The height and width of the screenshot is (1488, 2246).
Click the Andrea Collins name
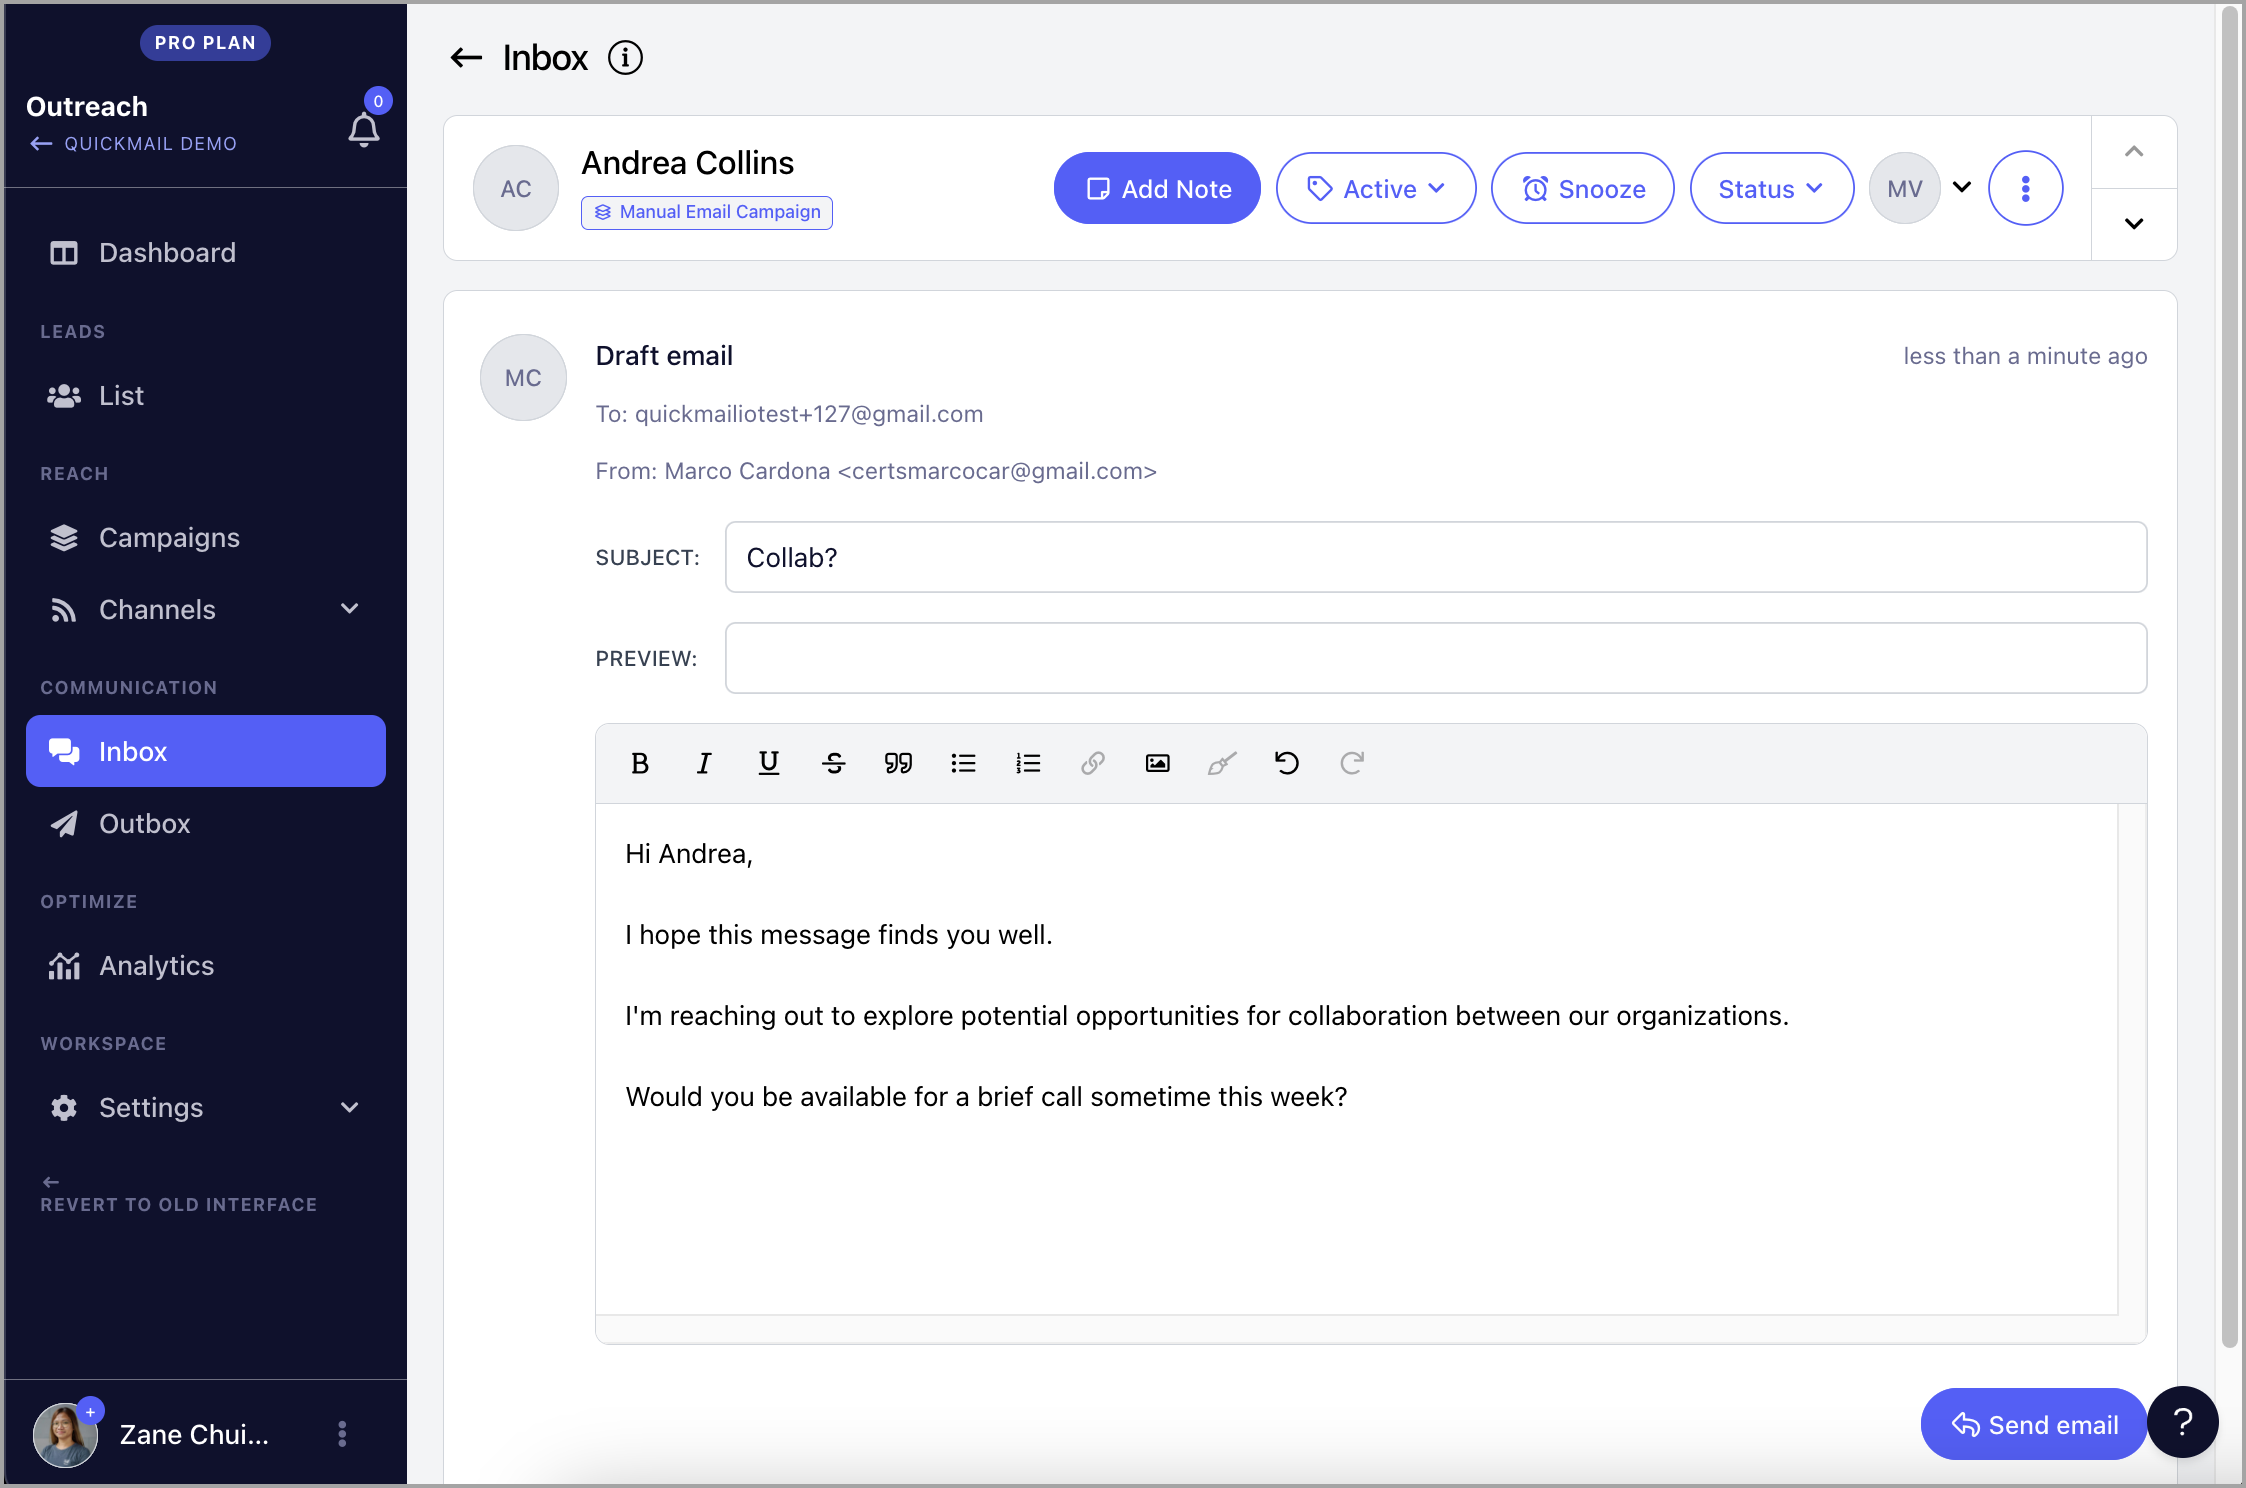pos(688,163)
